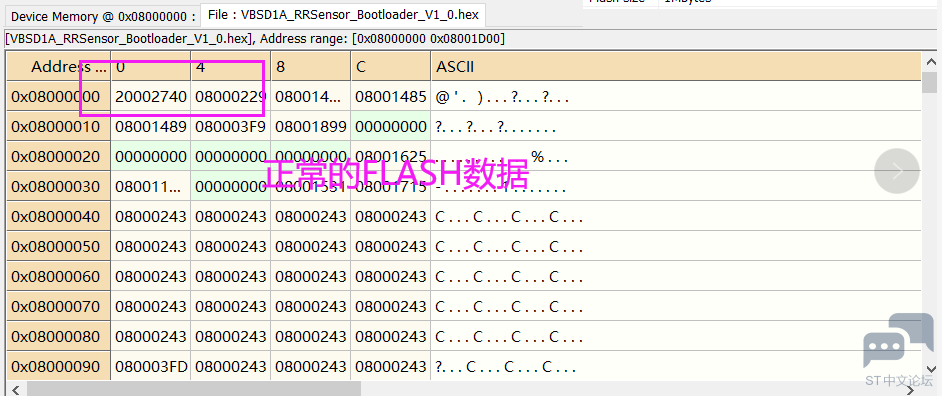Viewport: 942px width, 396px height.
Task: Click the ASCII column header
Action: click(676, 67)
